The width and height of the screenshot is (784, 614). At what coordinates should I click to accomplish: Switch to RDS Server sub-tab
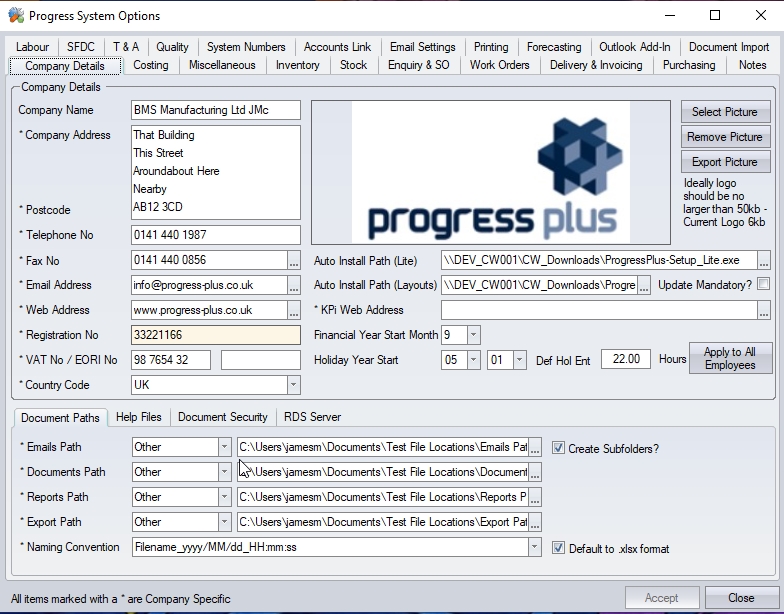click(x=312, y=417)
